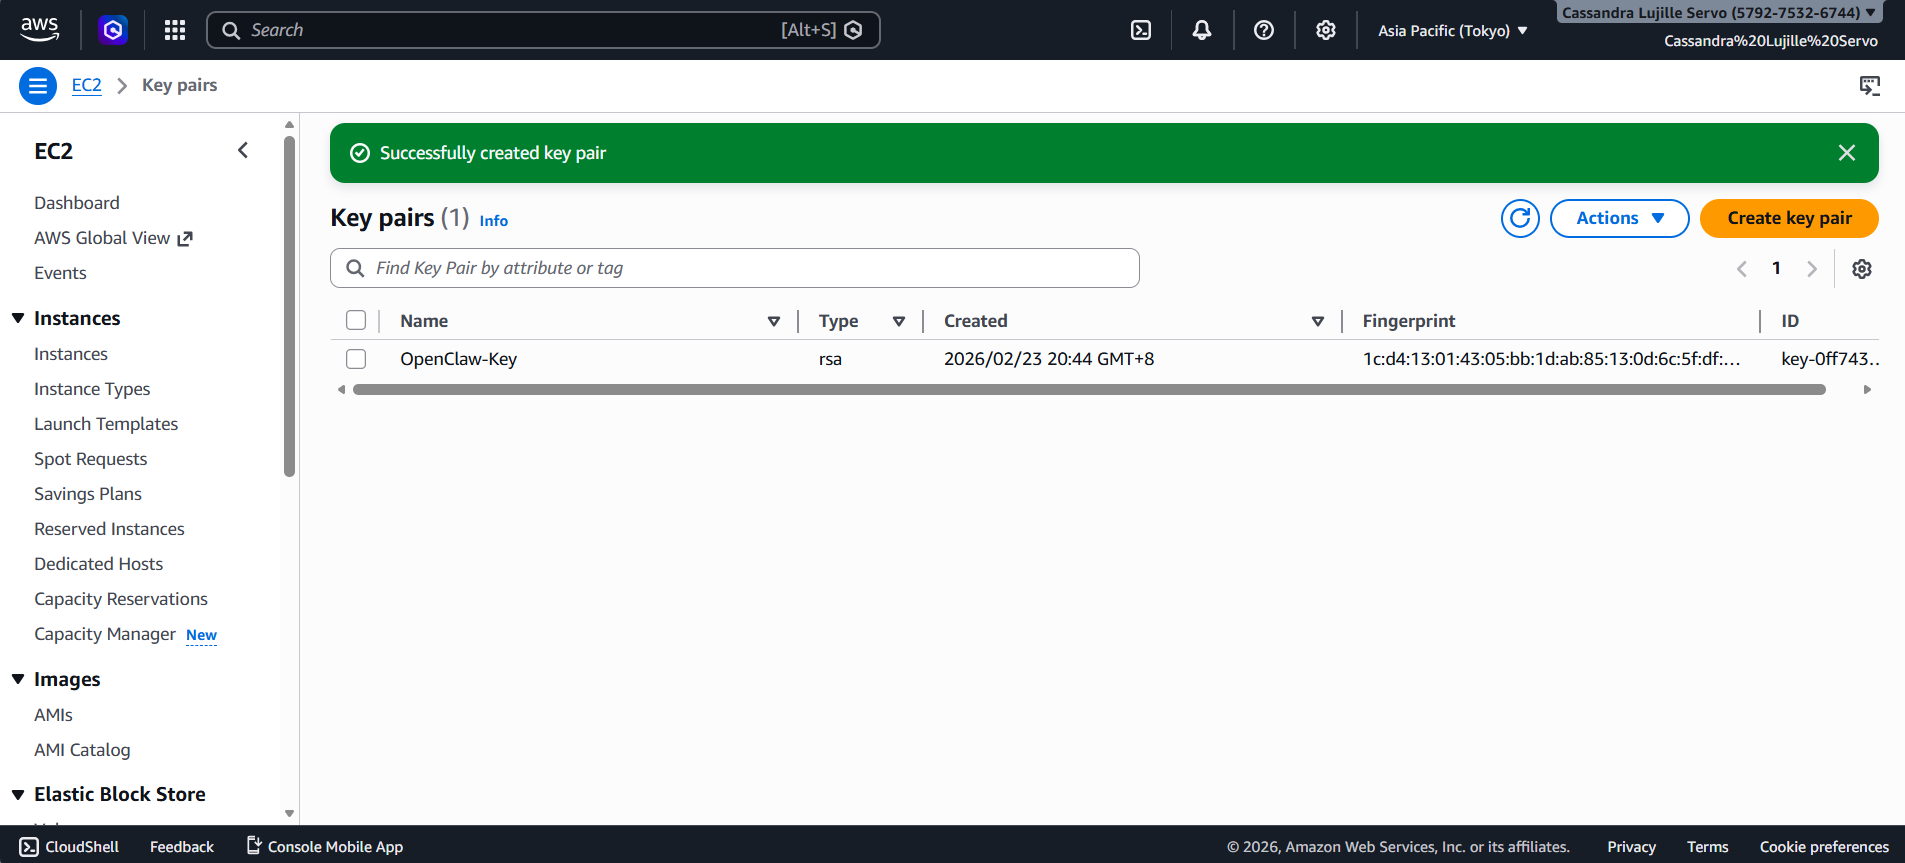The image size is (1905, 863).
Task: Click the key-0ff743 ID cell
Action: [x=1829, y=359]
